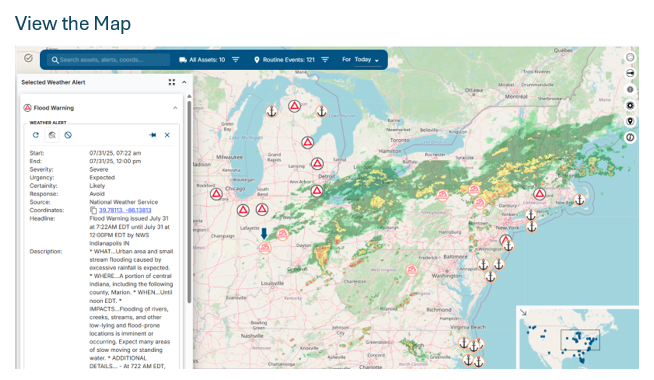The image size is (654, 380).
Task: Click the third round map control button
Action: [630, 89]
